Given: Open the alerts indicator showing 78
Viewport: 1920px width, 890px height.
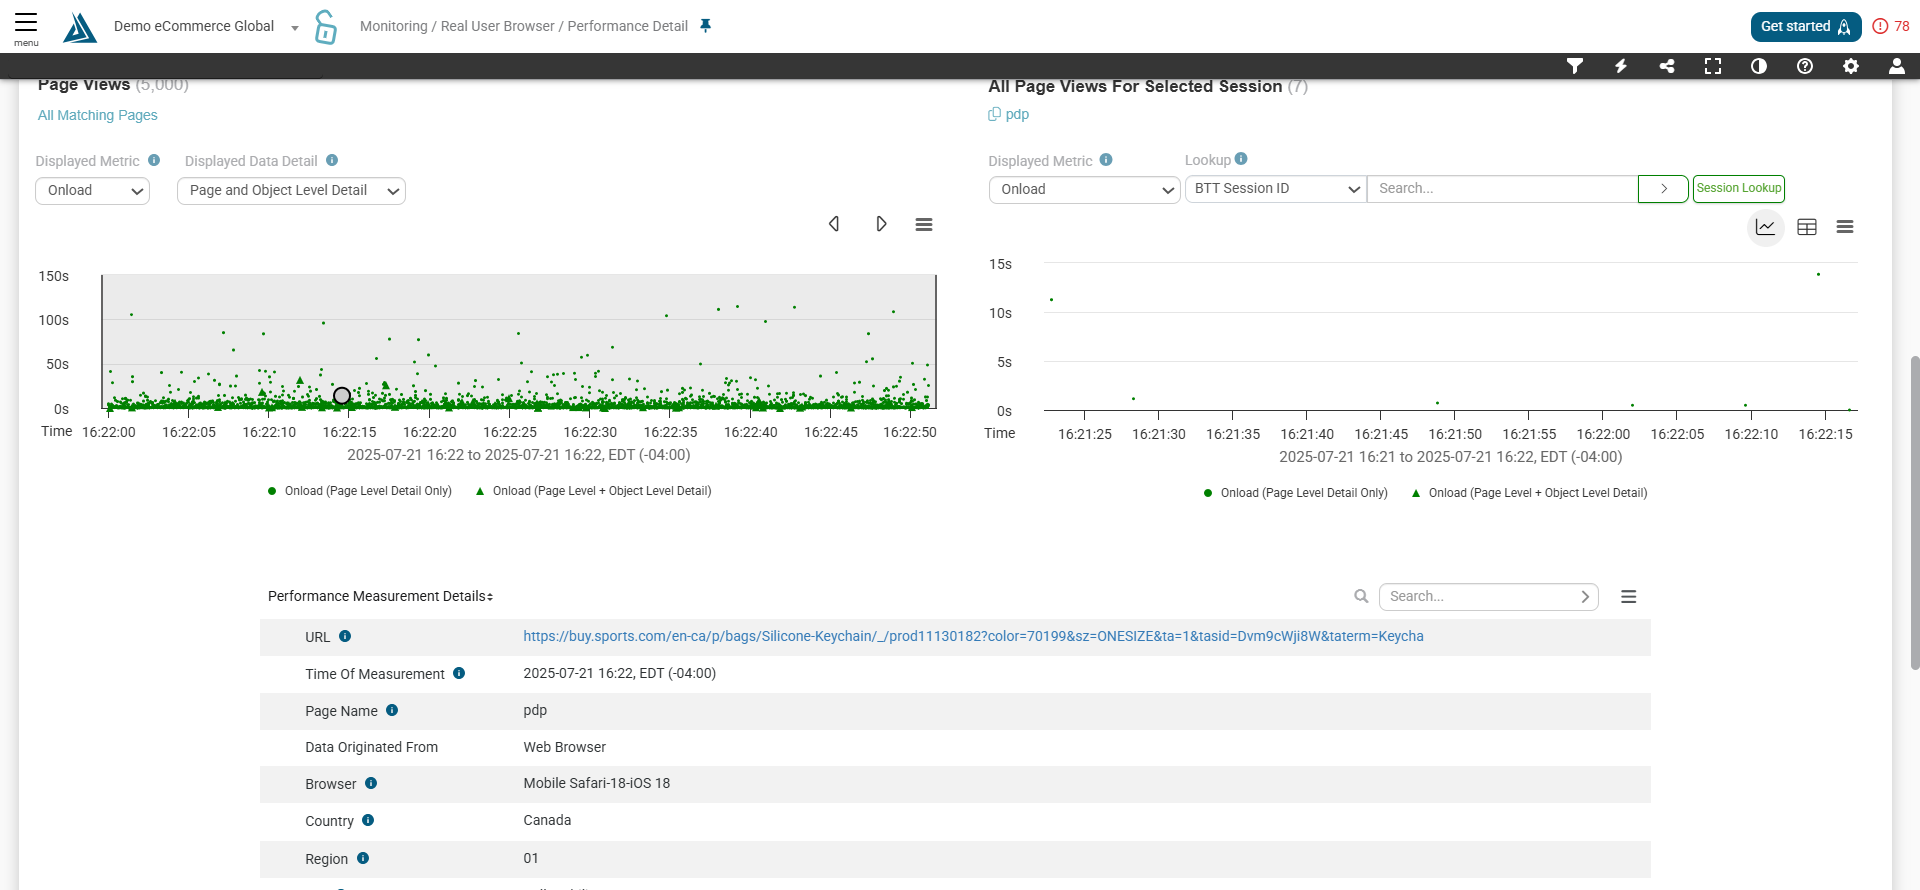Looking at the screenshot, I should 1891,27.
